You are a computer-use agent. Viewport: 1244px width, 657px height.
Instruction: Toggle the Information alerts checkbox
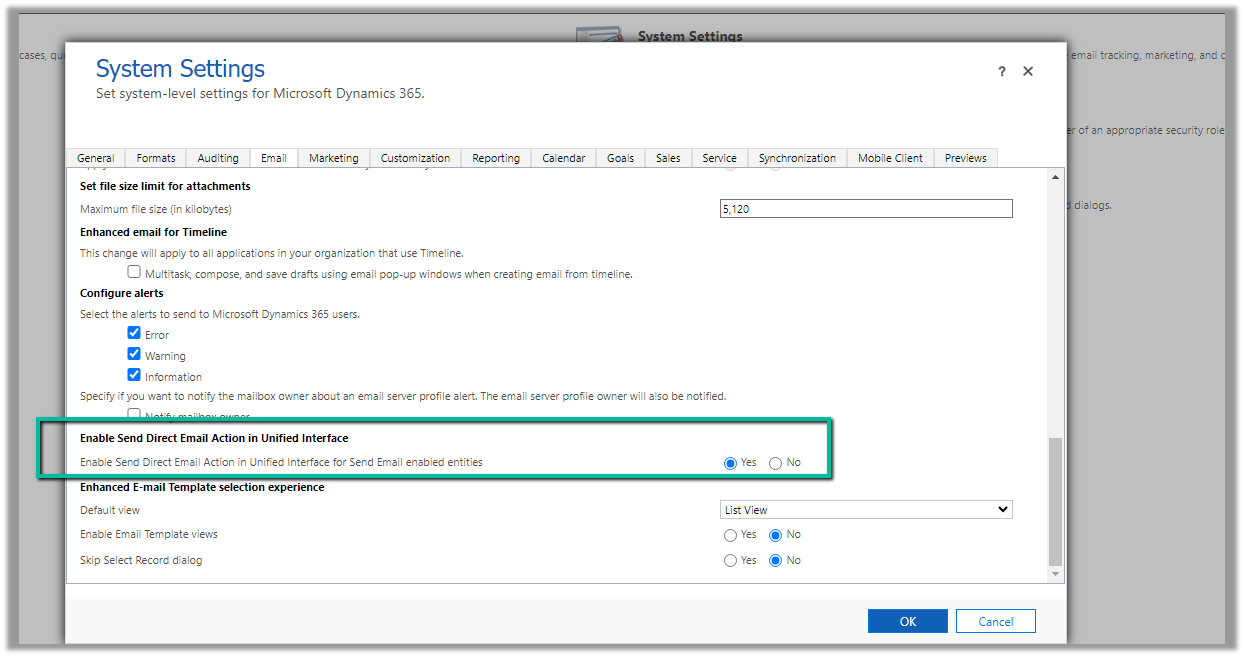134,376
